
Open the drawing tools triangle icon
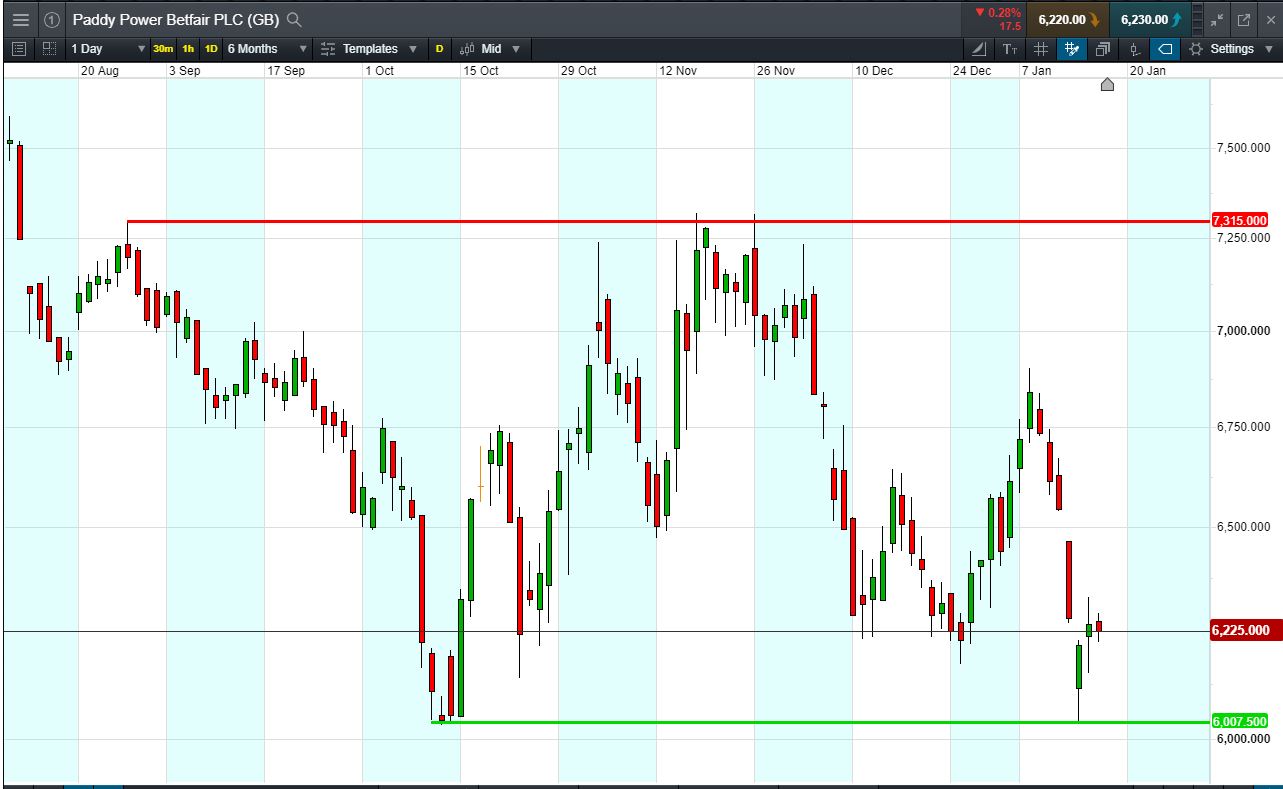coord(978,48)
